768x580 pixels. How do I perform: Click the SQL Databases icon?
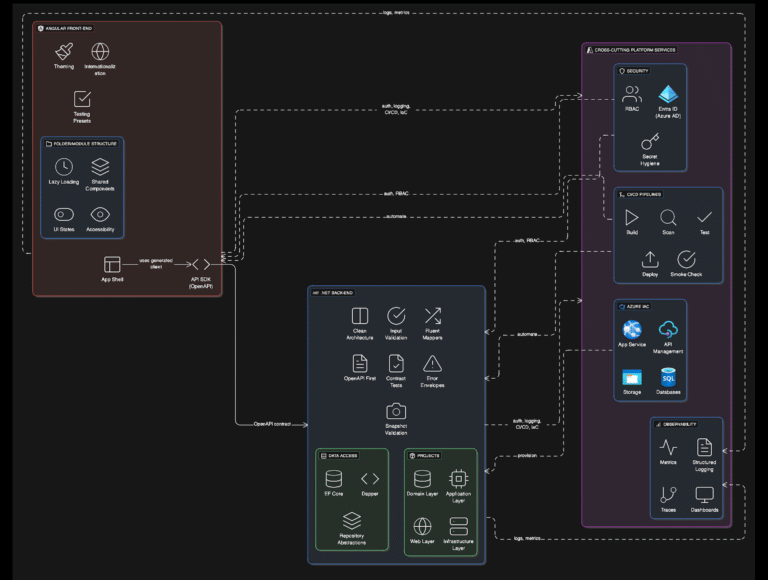tap(668, 376)
